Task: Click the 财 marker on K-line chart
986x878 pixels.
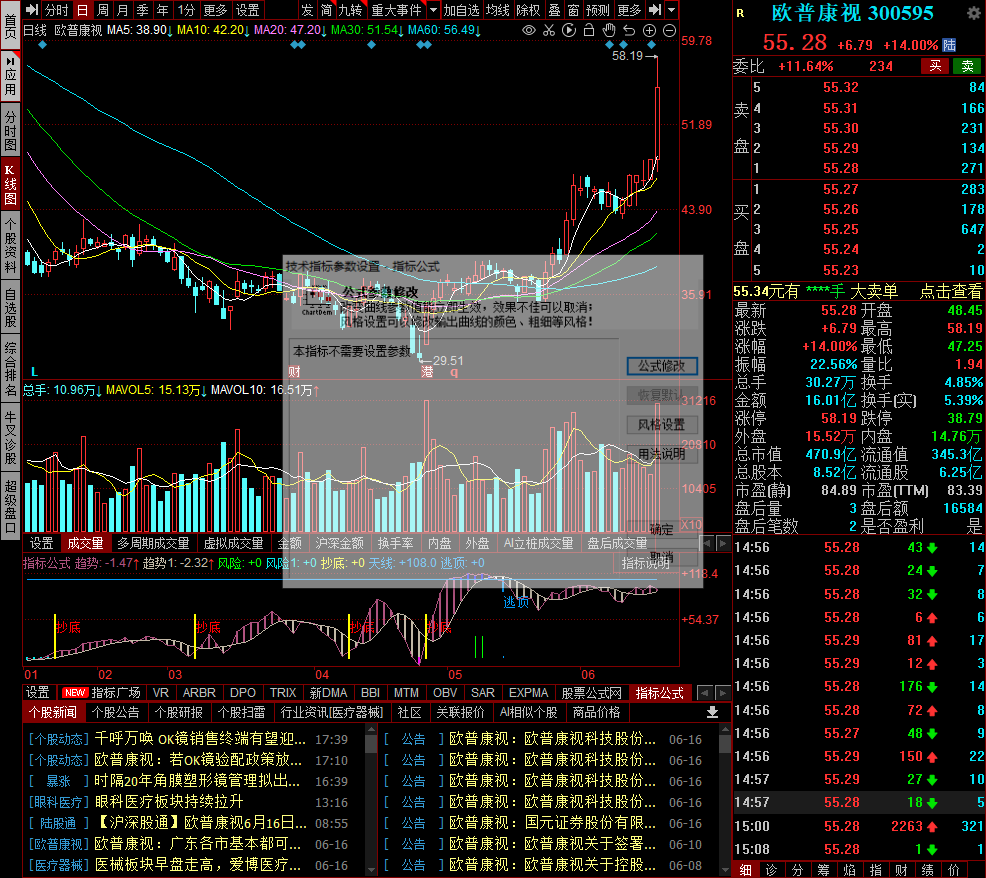Action: pyautogui.click(x=294, y=372)
